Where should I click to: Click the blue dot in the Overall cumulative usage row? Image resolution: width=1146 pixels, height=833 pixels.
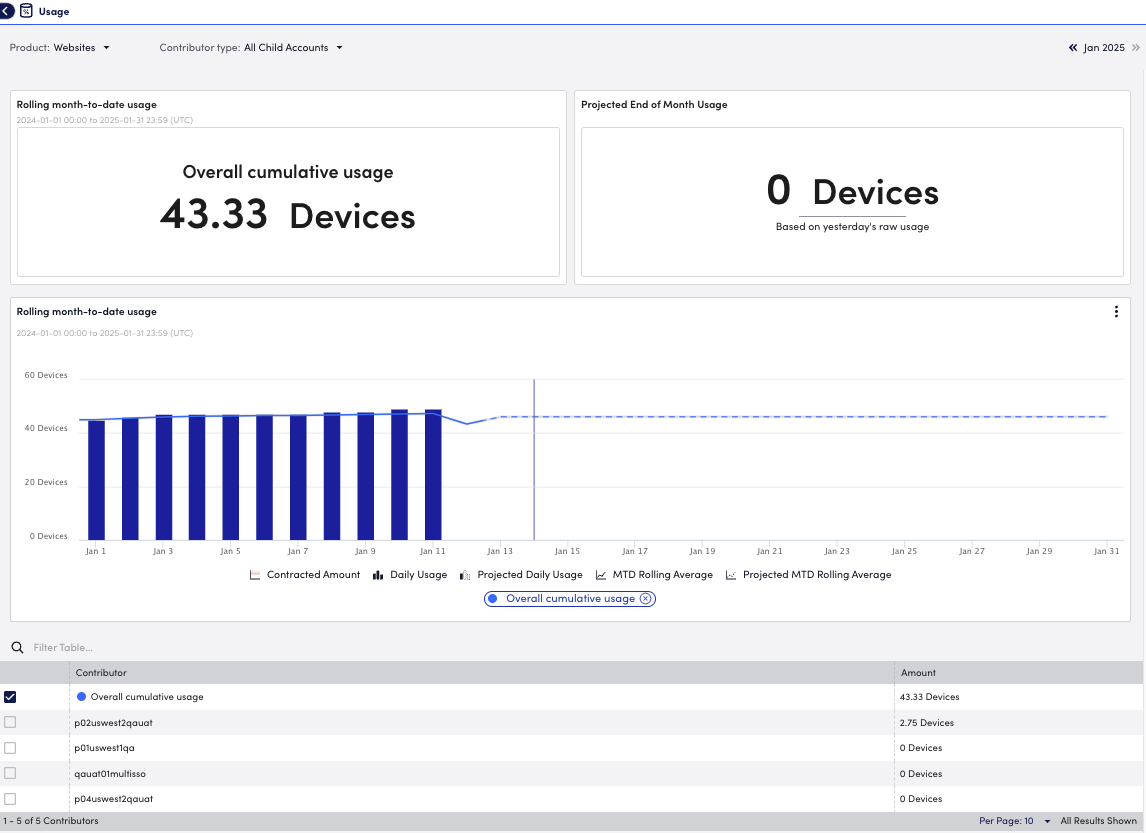pos(81,697)
